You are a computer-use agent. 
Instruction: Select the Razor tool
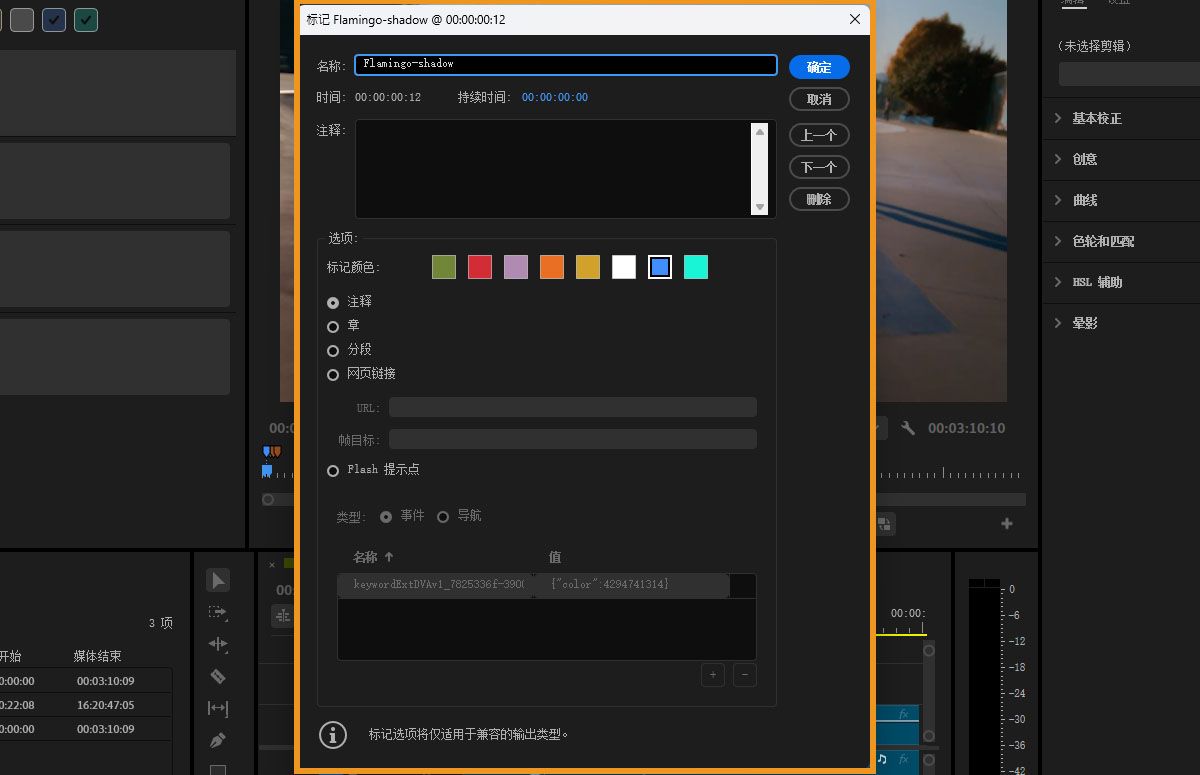click(218, 676)
